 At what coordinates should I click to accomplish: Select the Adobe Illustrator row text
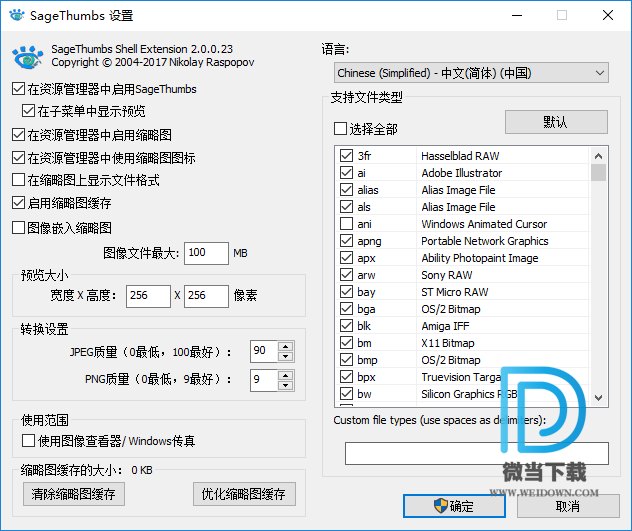(x=462, y=173)
